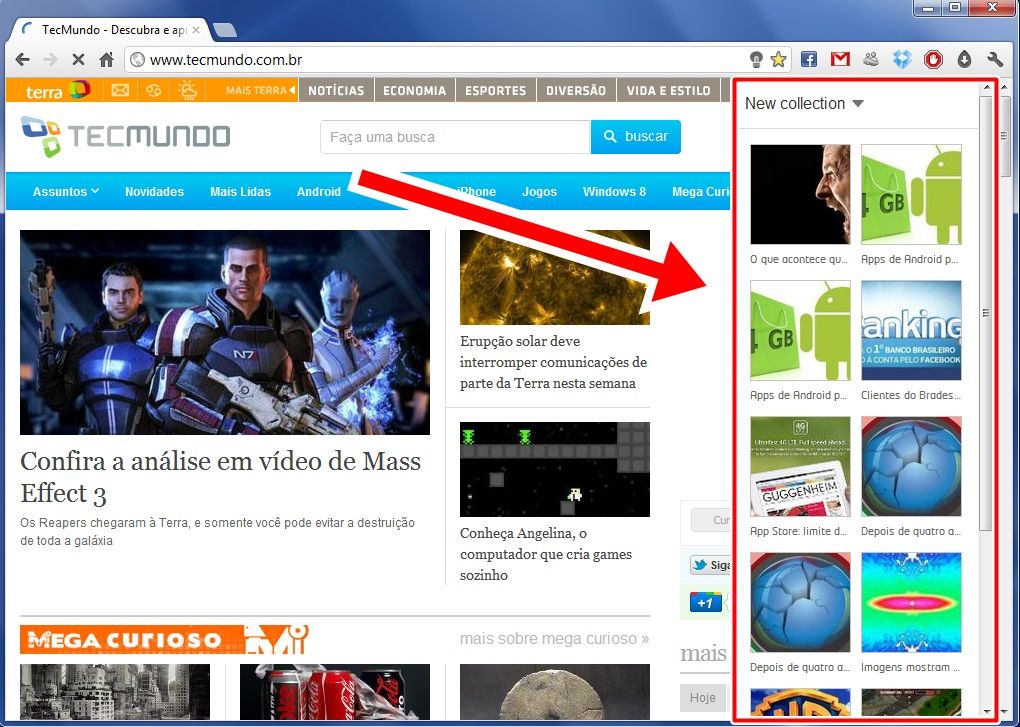
Task: Click the TecMundo logo
Action: tap(125, 137)
